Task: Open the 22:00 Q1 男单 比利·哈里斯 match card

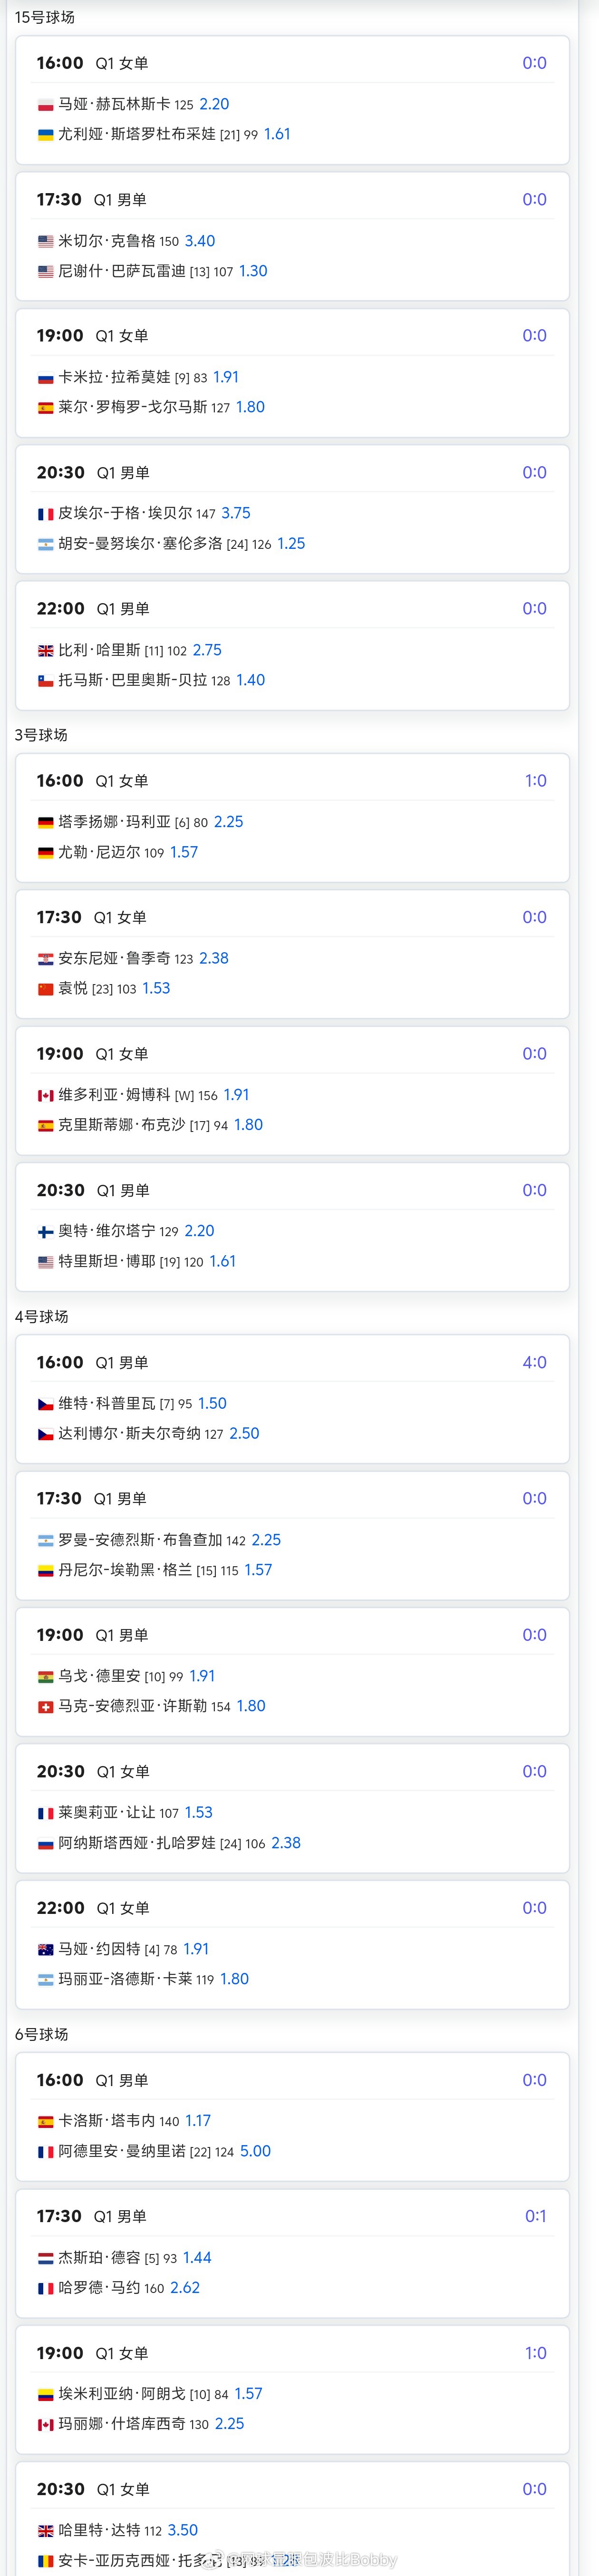Action: point(292,645)
